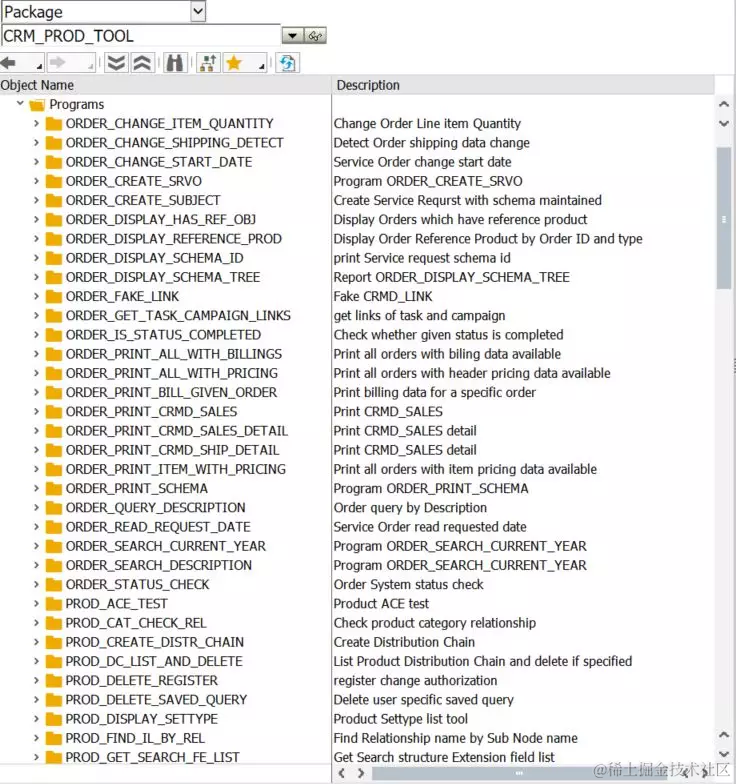Click the favorites star icon

tap(234, 63)
